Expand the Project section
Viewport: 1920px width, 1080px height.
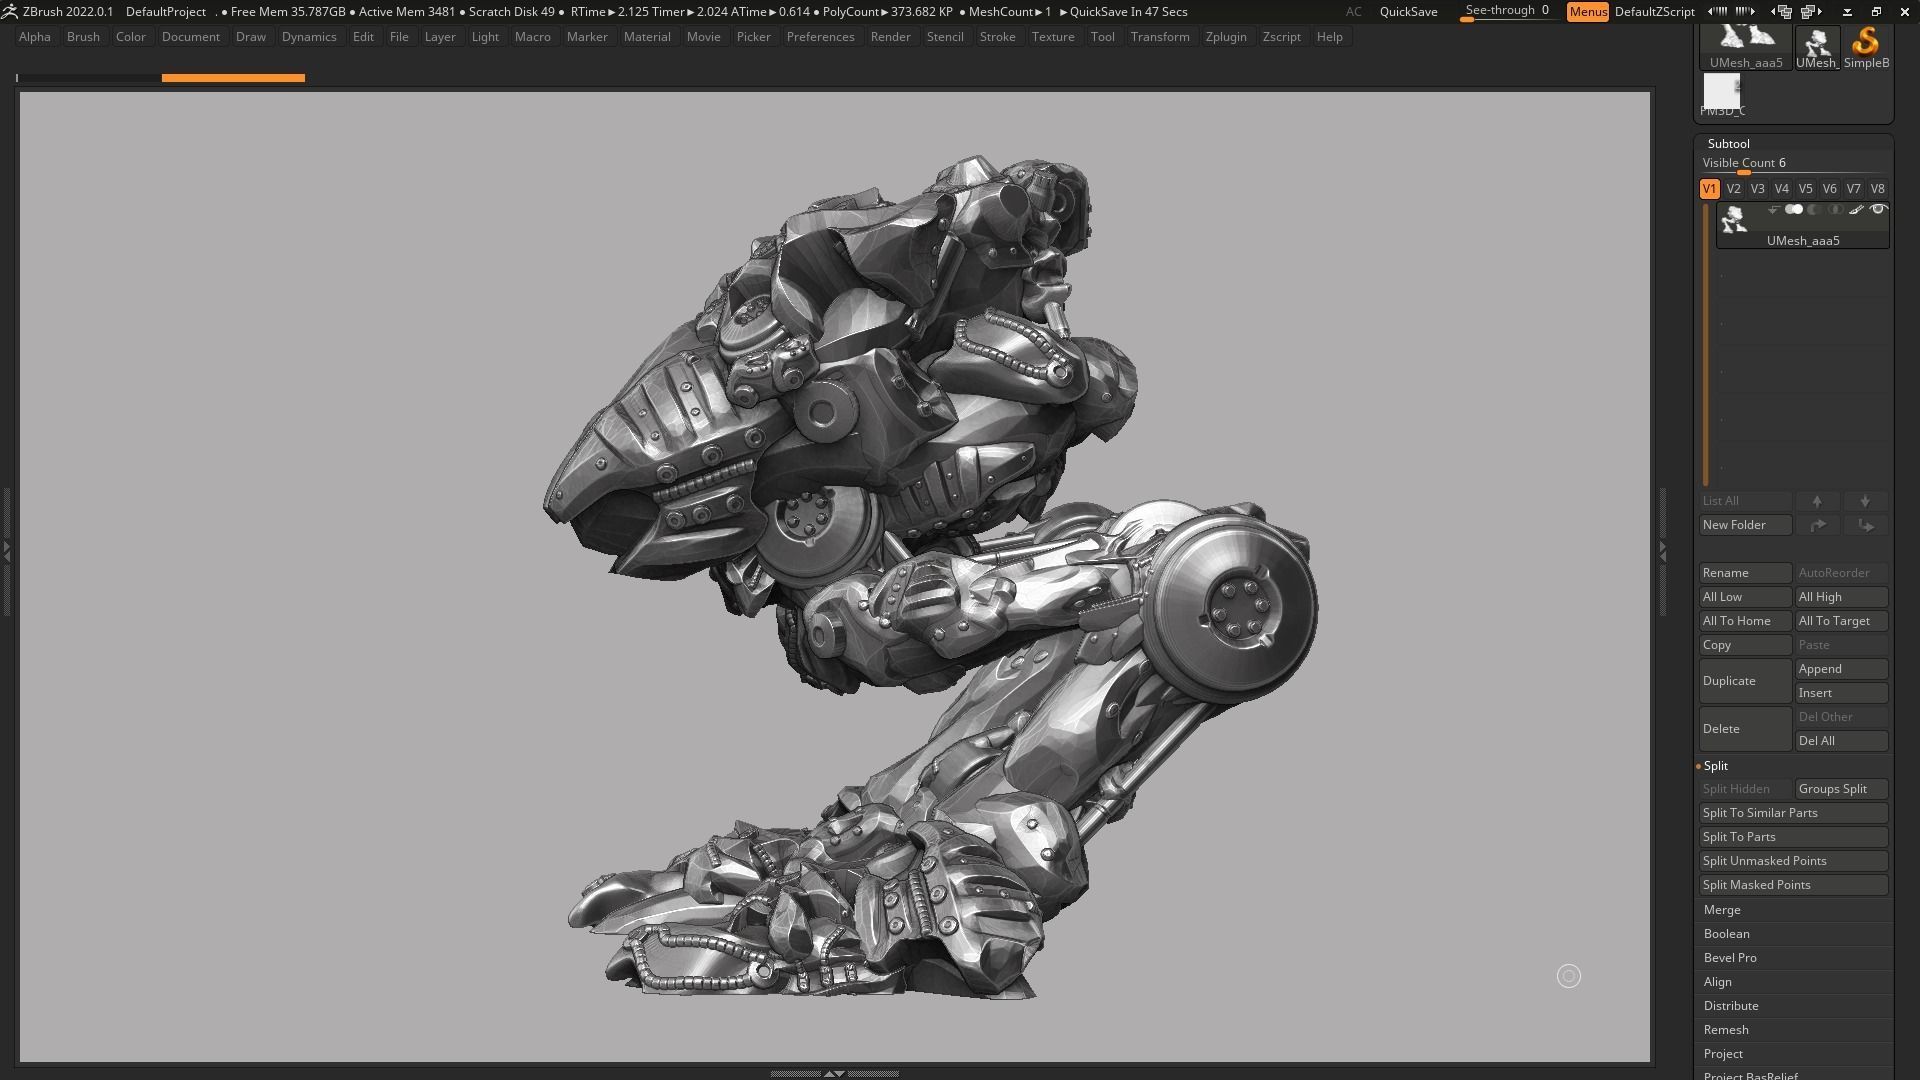(x=1723, y=1054)
